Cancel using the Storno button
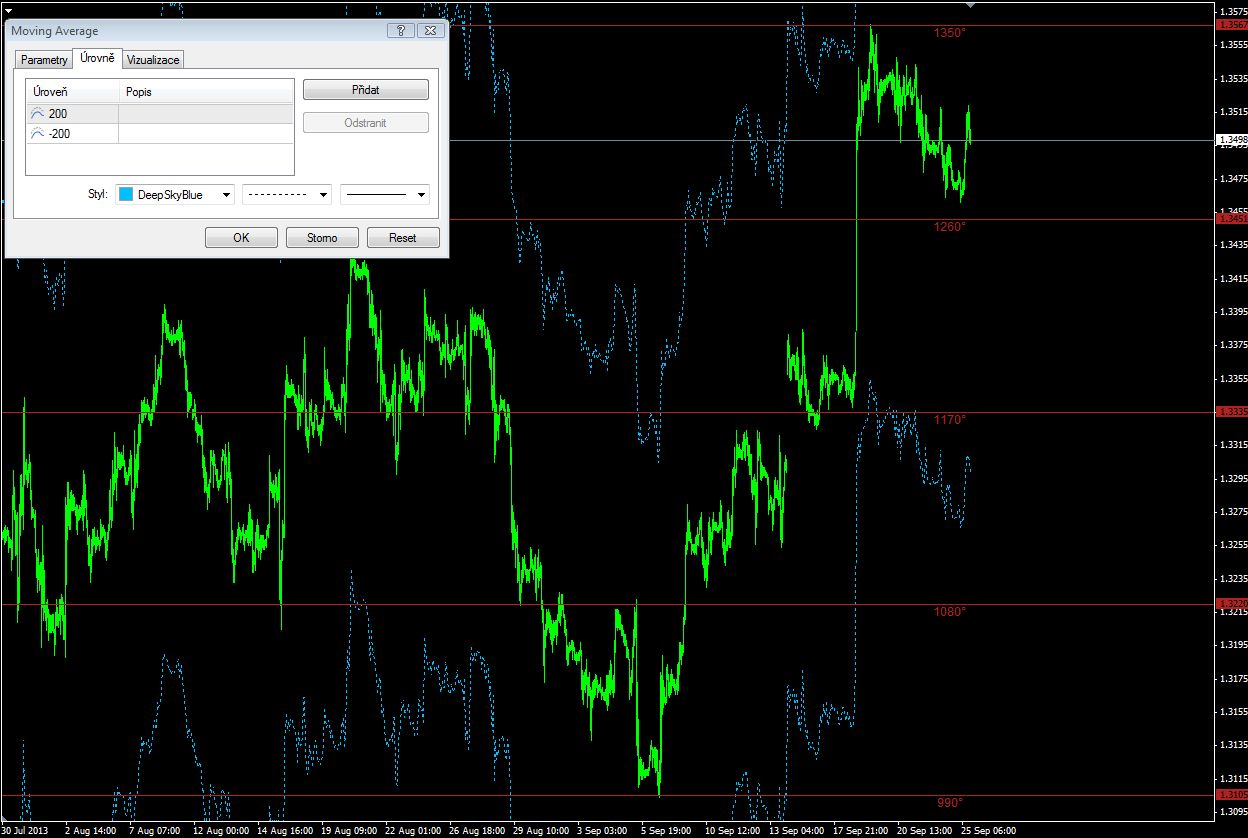Screen dimensions: 1248x838 322,238
